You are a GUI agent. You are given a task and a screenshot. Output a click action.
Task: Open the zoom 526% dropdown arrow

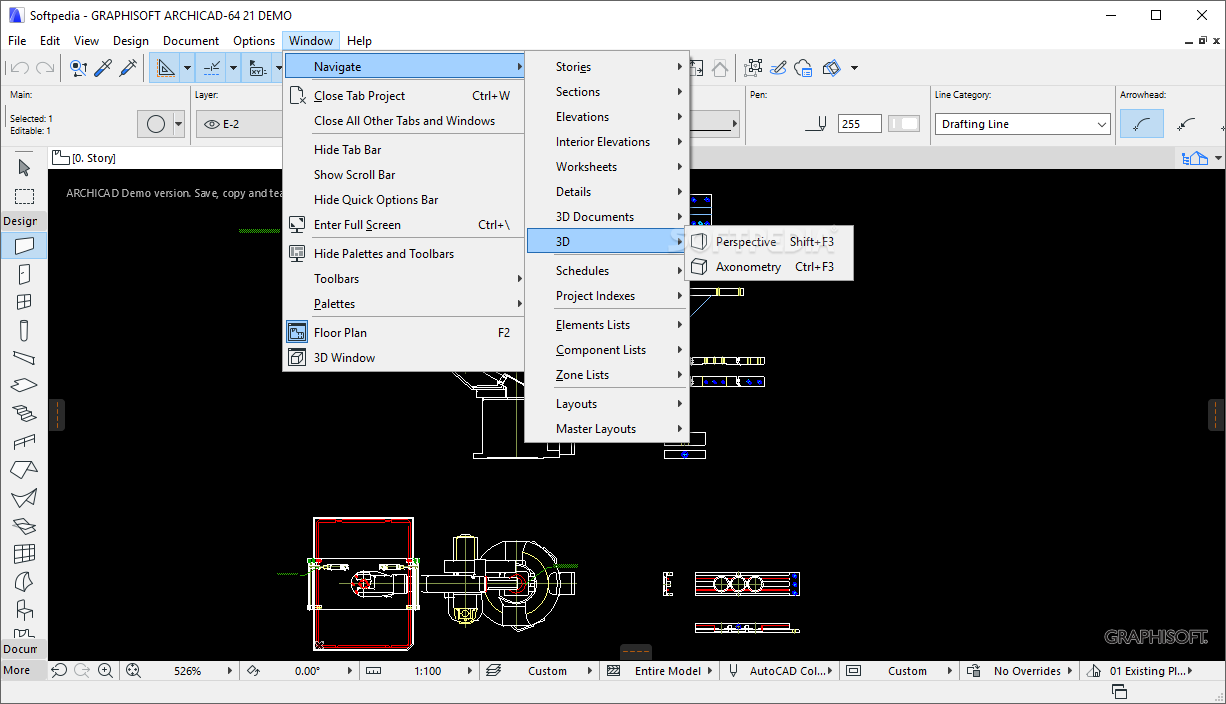(x=231, y=671)
